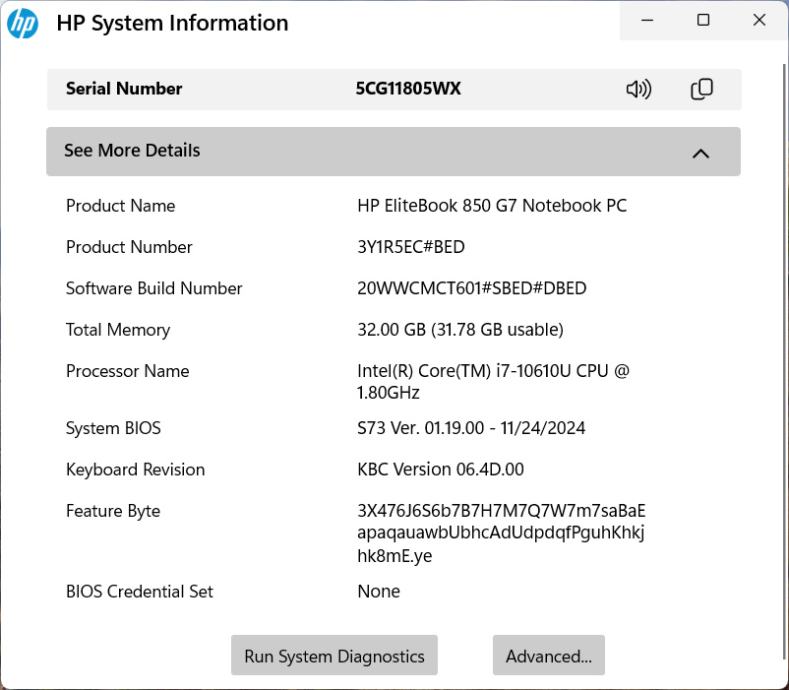789x690 pixels.
Task: Click the KBC Version 06.4D.00 text
Action: coord(440,470)
